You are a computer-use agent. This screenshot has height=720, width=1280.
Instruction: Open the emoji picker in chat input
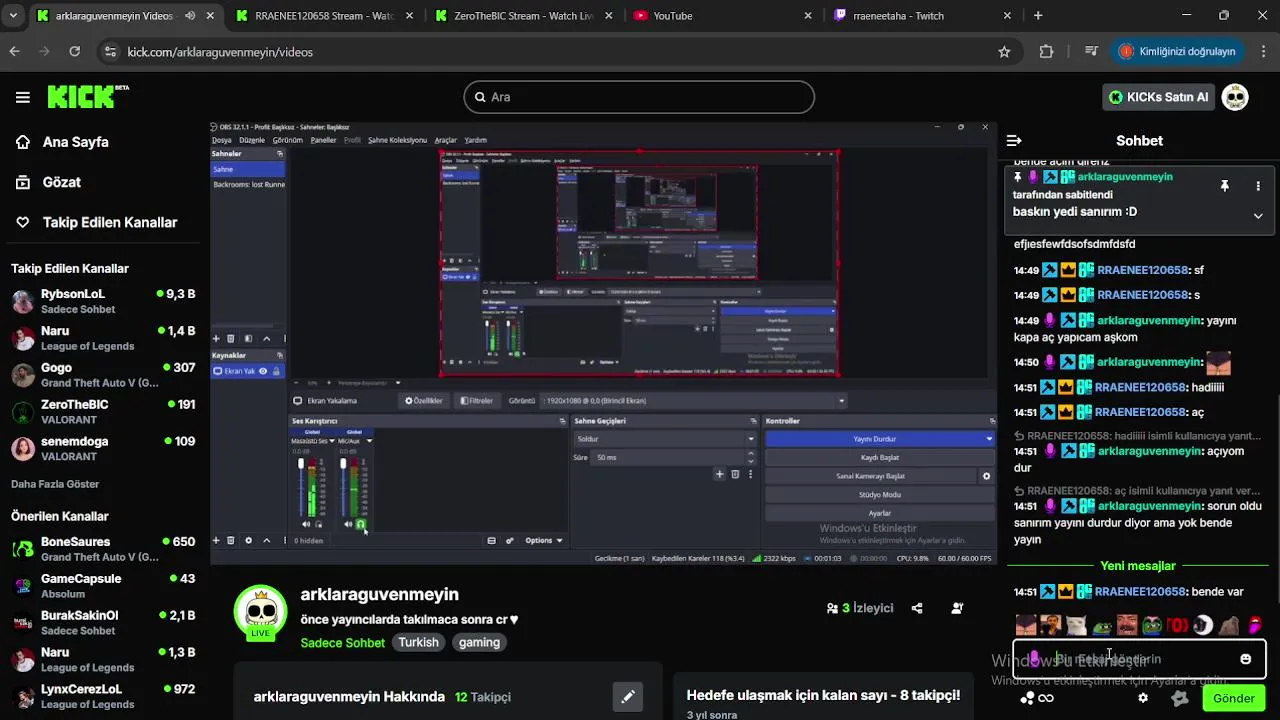tap(1245, 659)
